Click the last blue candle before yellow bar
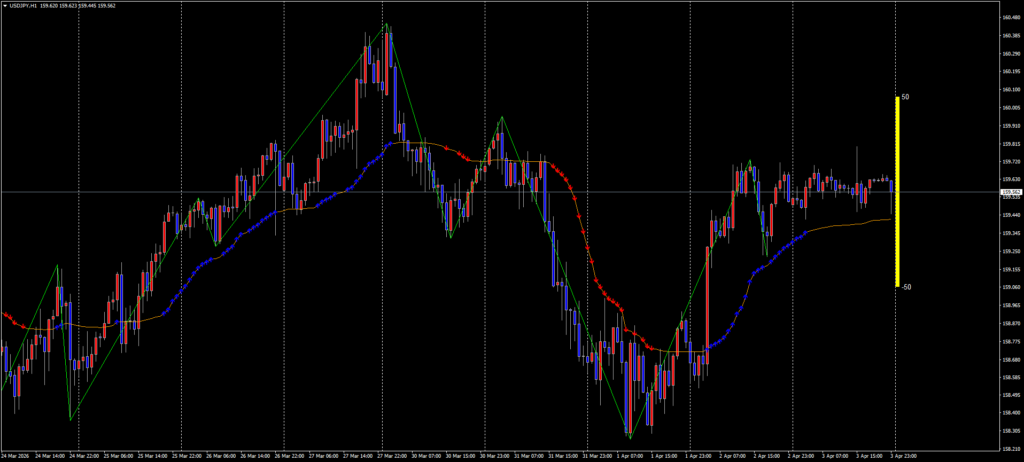 click(892, 185)
